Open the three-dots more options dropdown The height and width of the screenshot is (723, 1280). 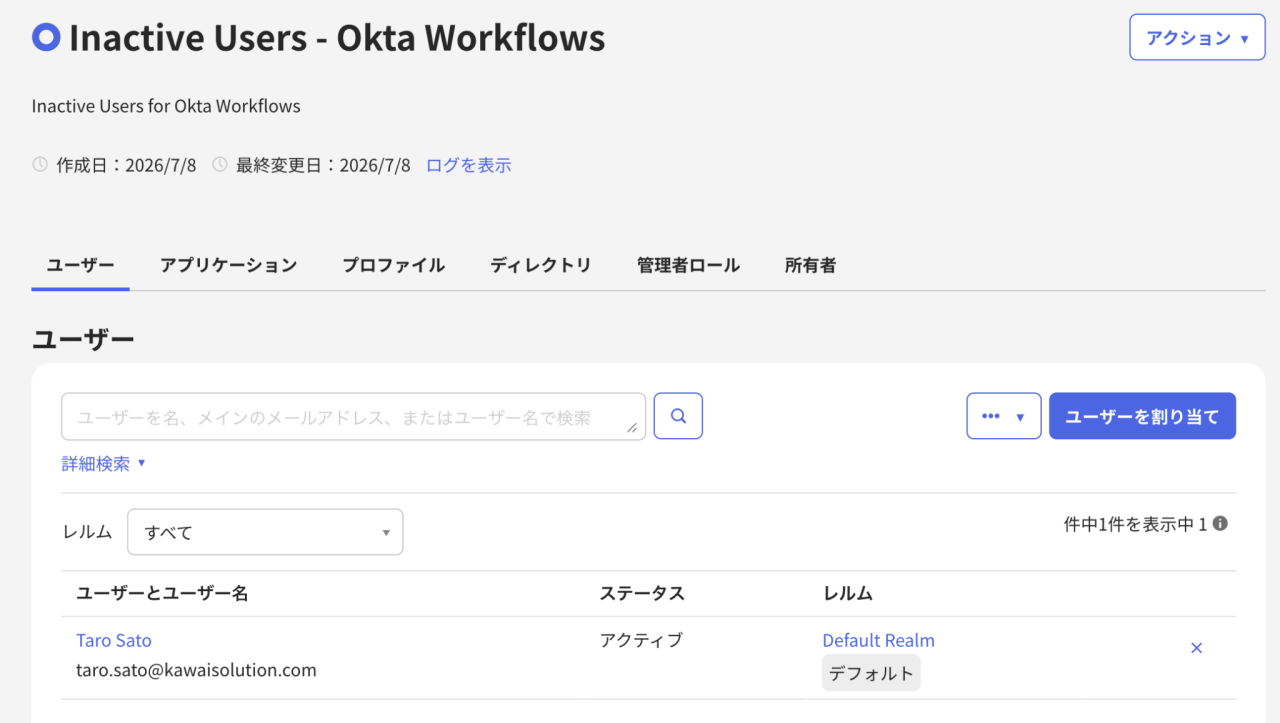pos(1004,416)
